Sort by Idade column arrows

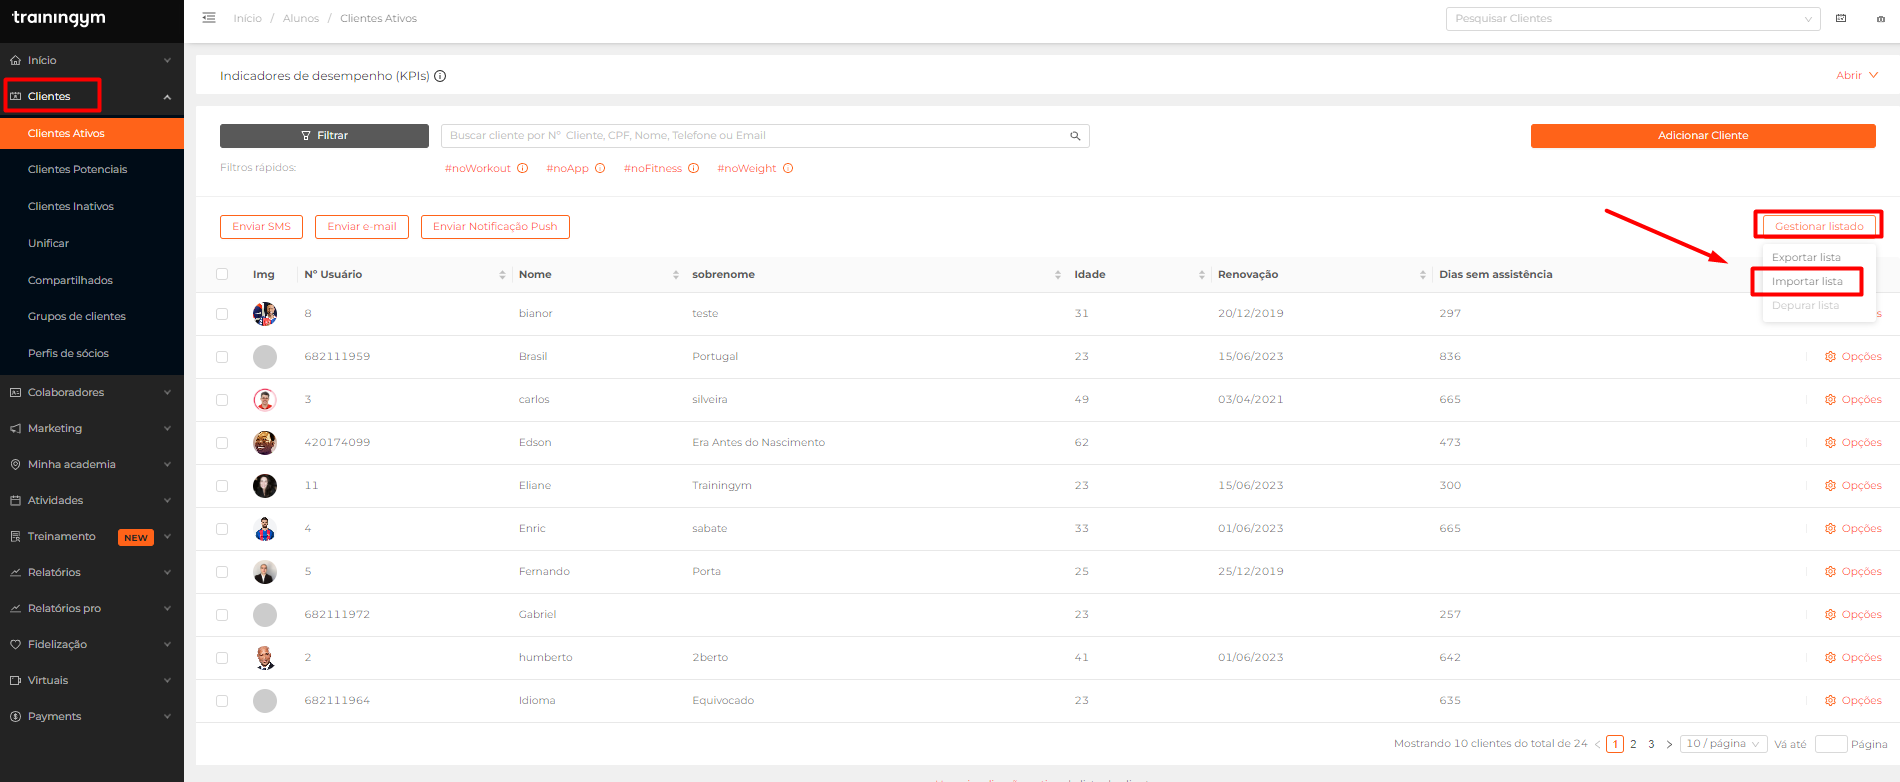pyautogui.click(x=1202, y=275)
